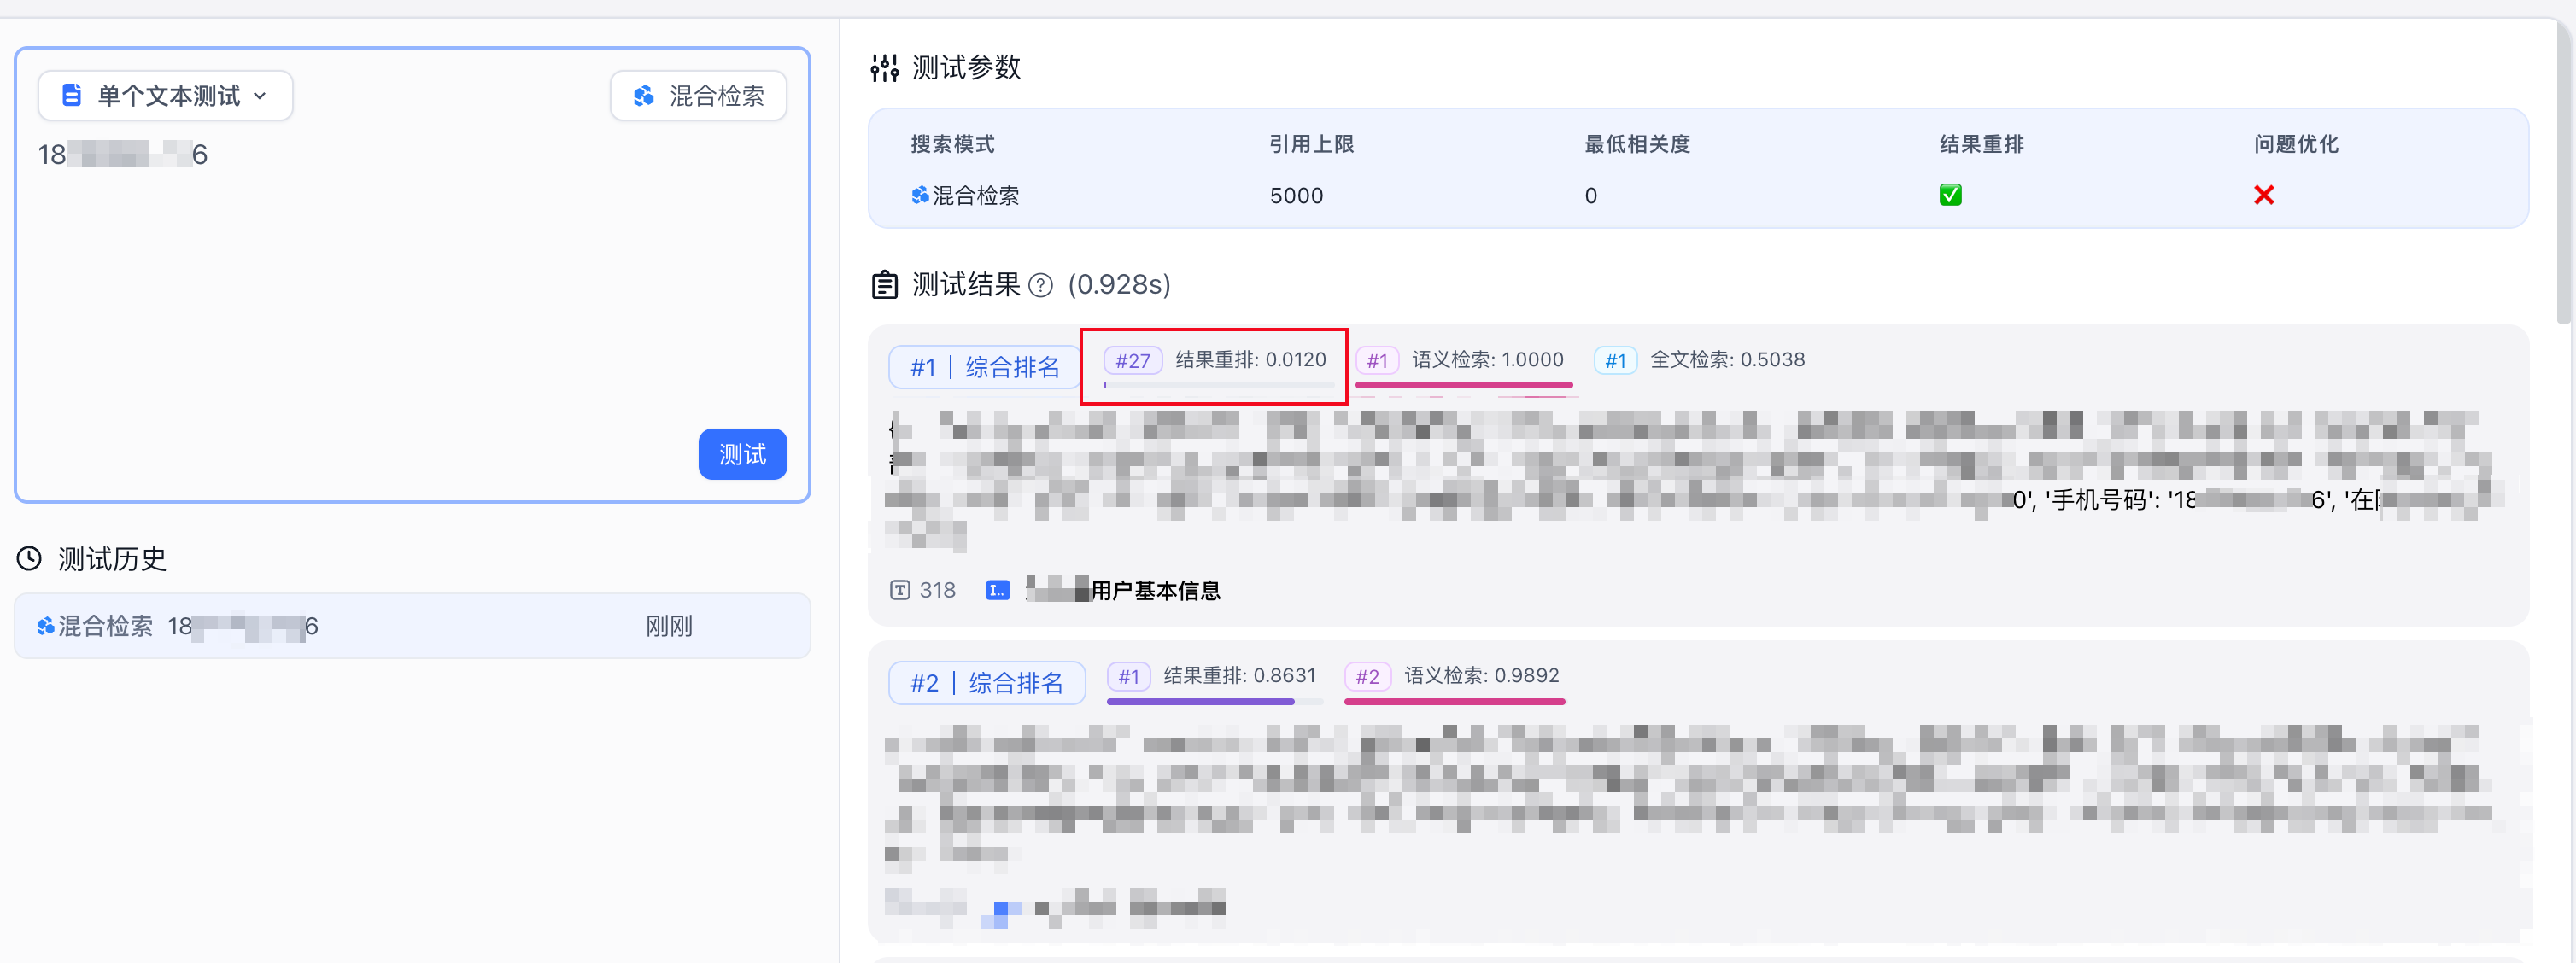Select the #1 综合排名 tag
Image resolution: width=2576 pixels, height=963 pixels.
(984, 367)
